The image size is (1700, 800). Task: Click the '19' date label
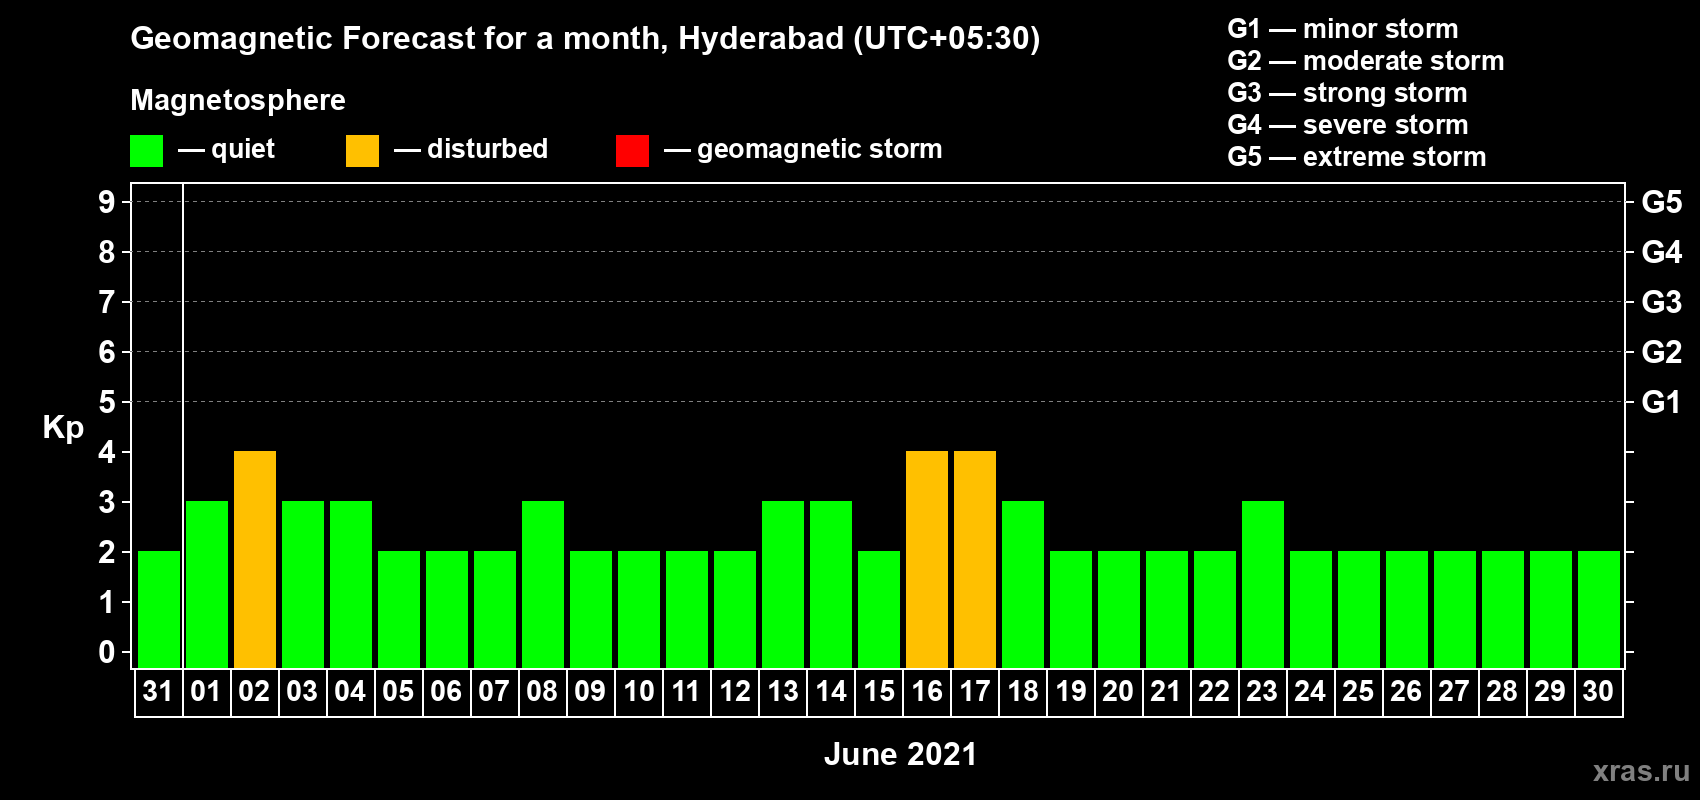[x=1070, y=691]
